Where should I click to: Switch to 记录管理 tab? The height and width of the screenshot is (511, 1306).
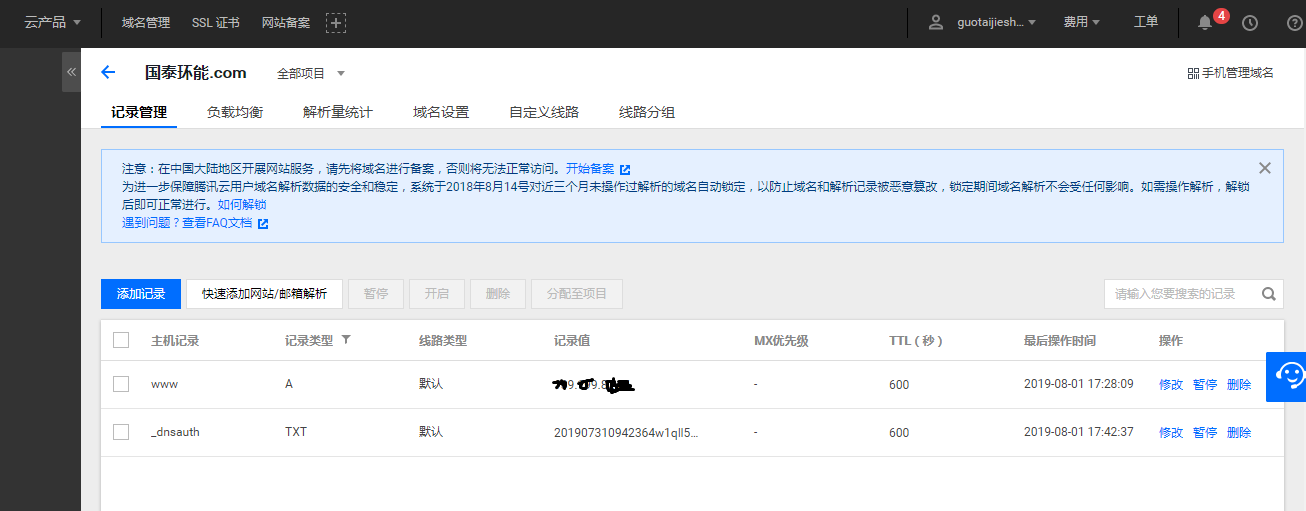[139, 112]
